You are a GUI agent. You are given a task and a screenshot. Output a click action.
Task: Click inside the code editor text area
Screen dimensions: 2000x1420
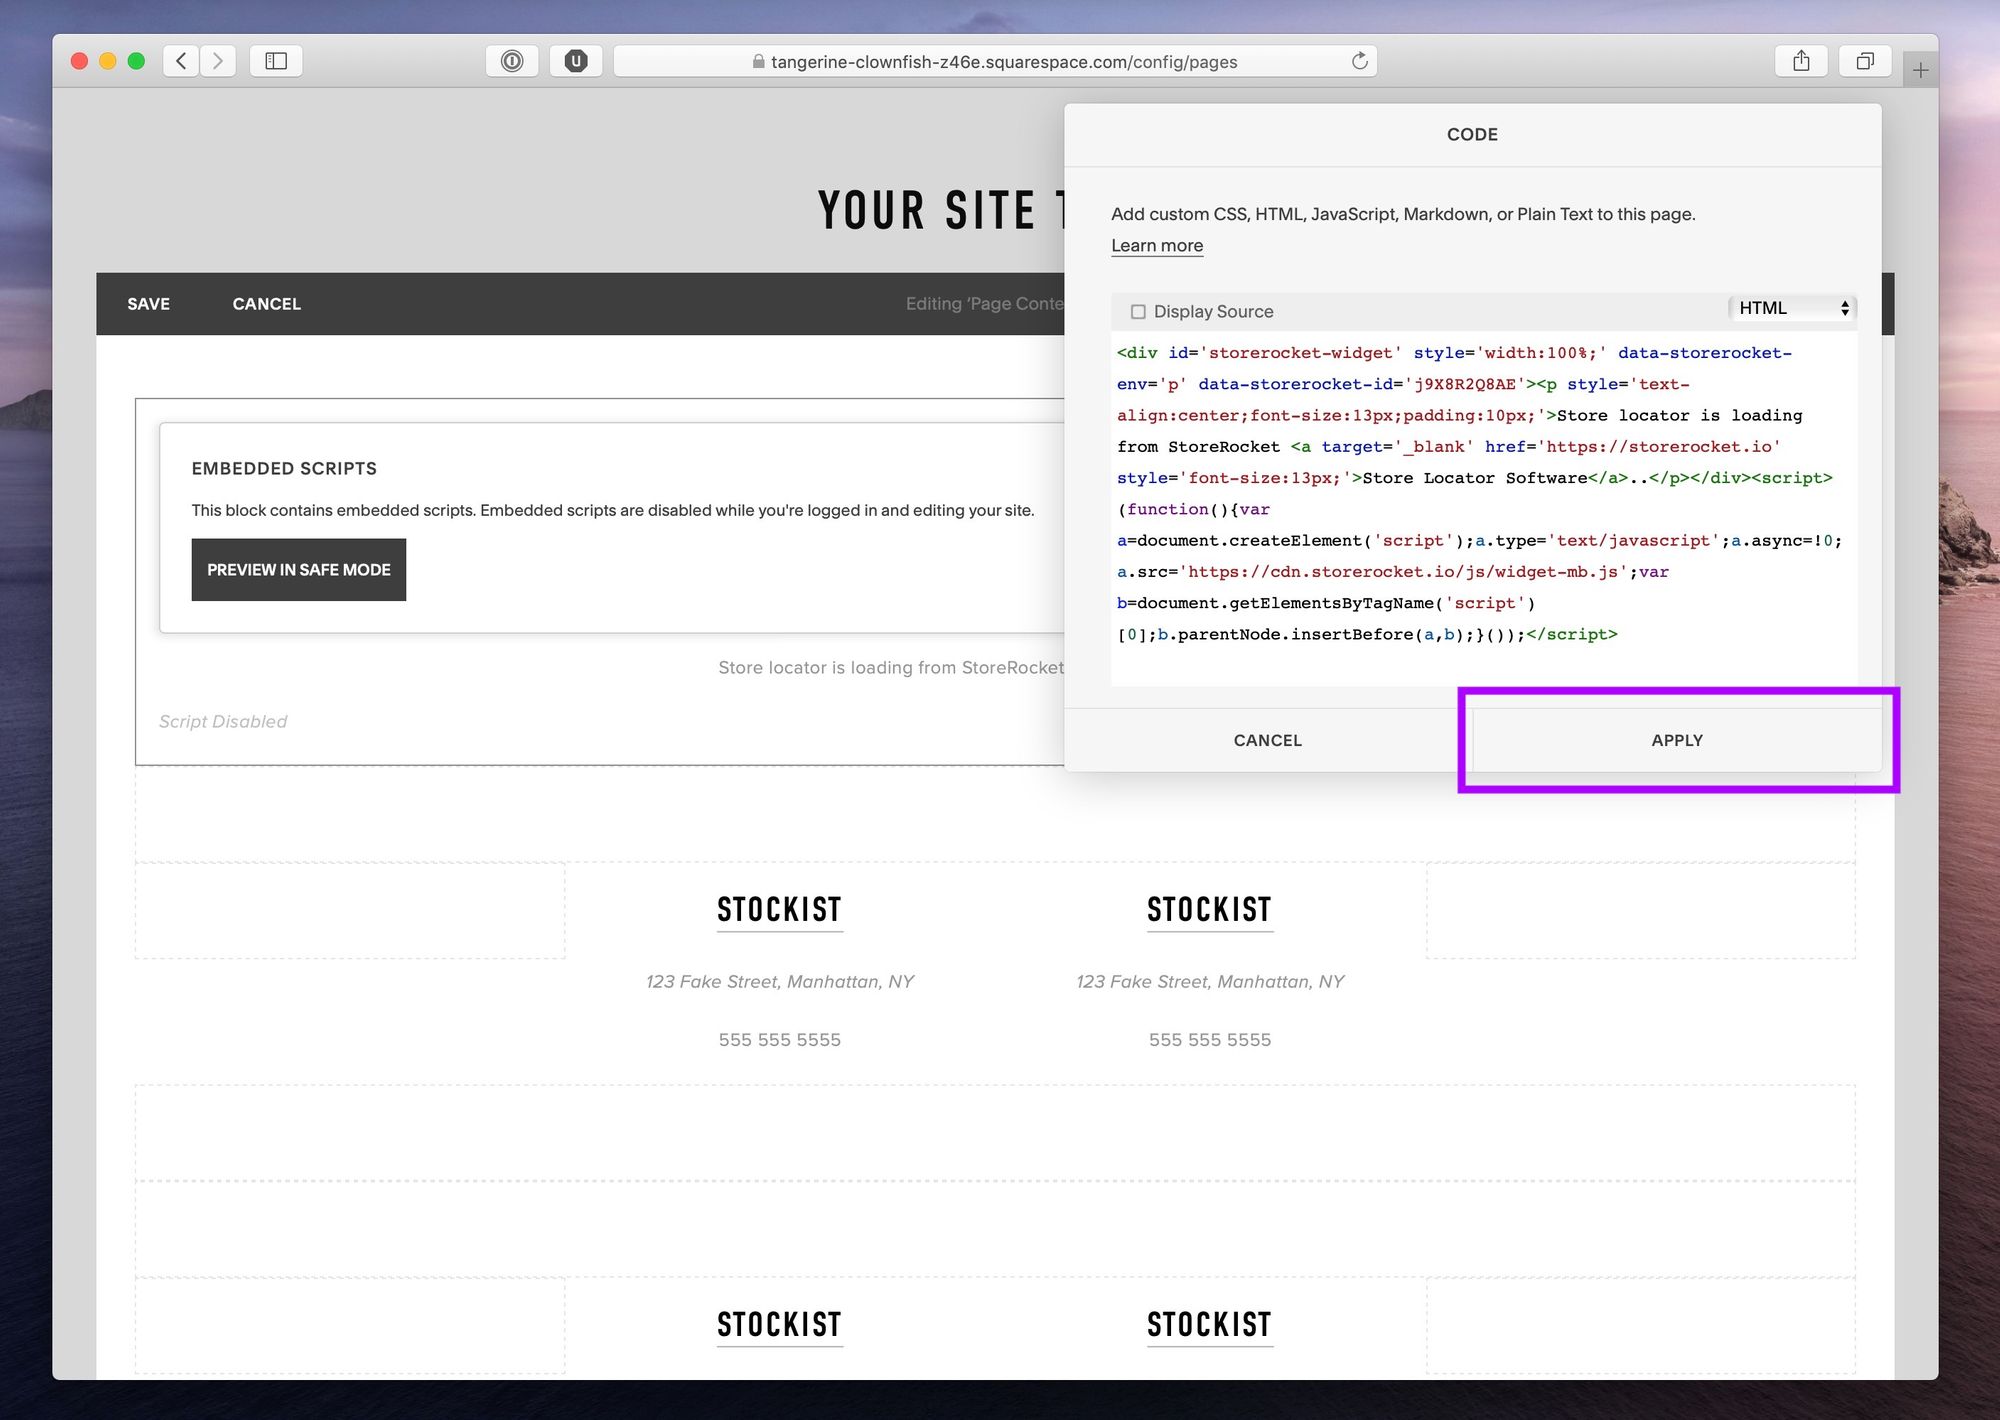[x=1484, y=510]
